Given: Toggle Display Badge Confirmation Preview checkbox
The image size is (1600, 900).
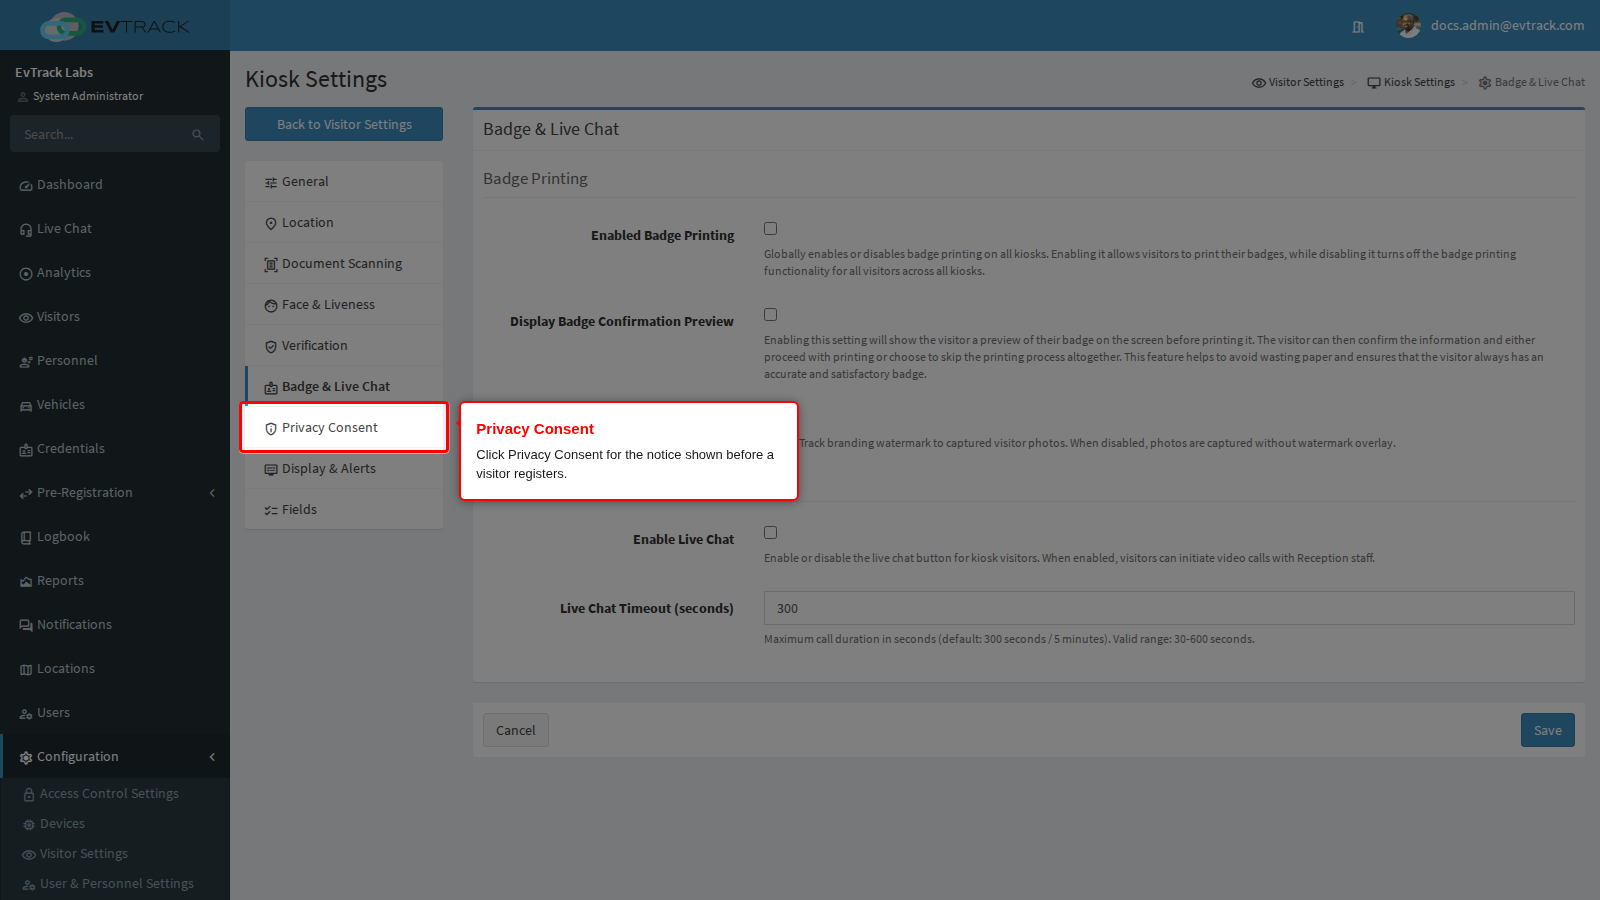Looking at the screenshot, I should click(770, 315).
